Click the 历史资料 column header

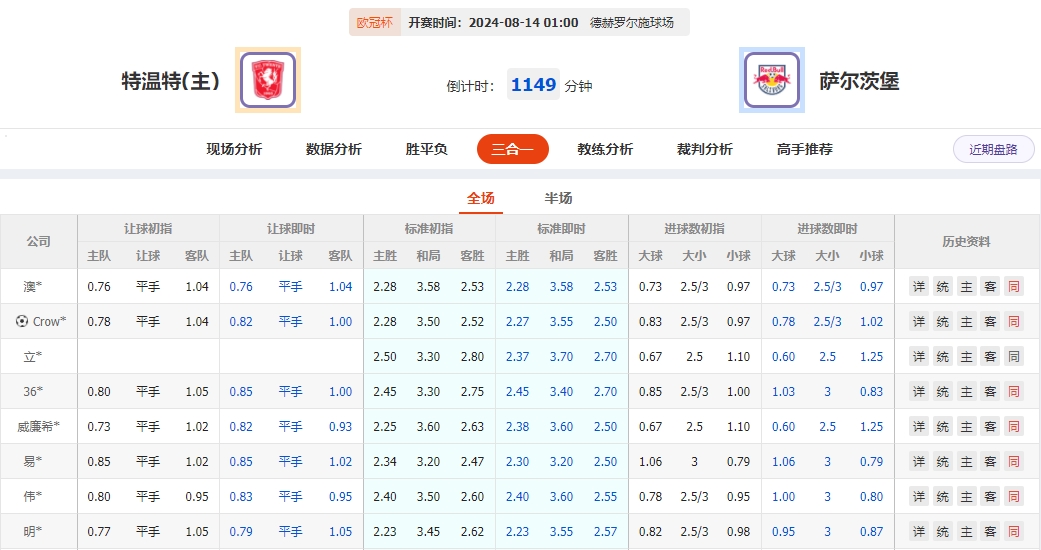pos(966,242)
